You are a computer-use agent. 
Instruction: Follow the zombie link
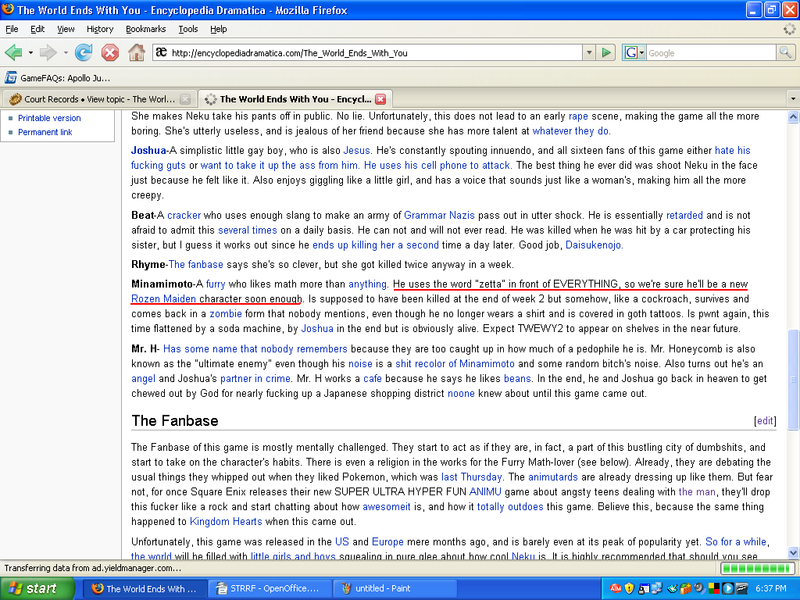[x=226, y=314]
